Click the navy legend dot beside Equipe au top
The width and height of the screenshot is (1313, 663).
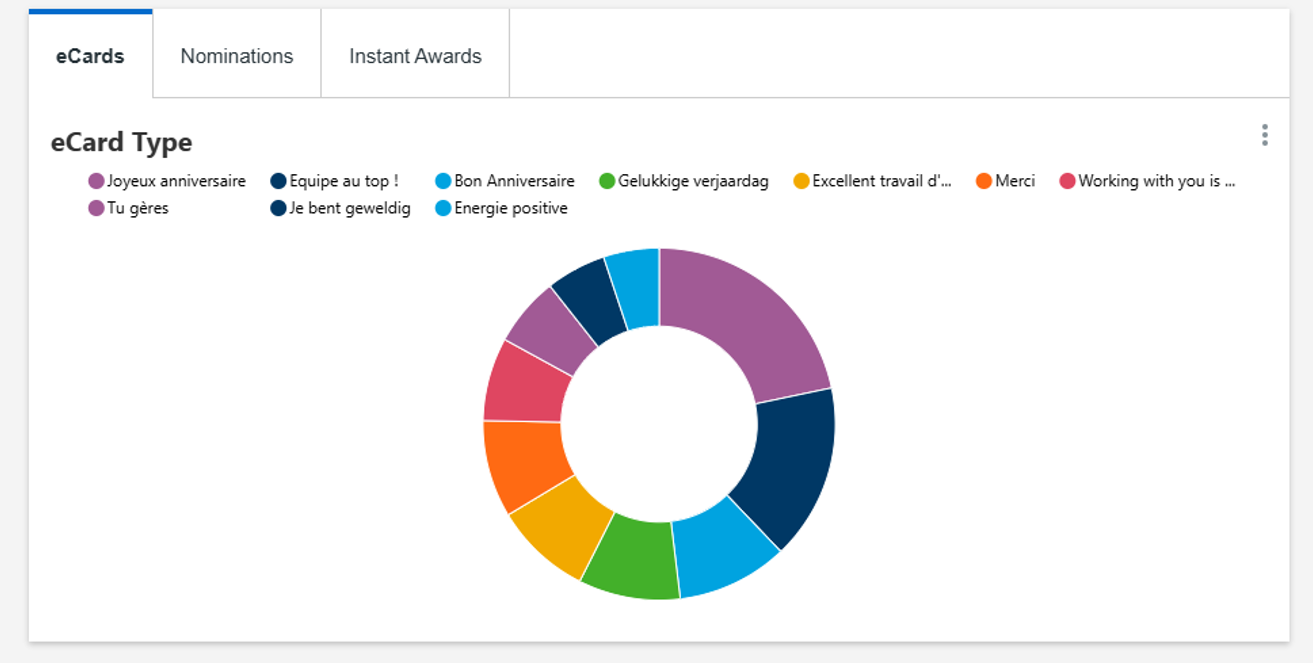pyautogui.click(x=279, y=181)
